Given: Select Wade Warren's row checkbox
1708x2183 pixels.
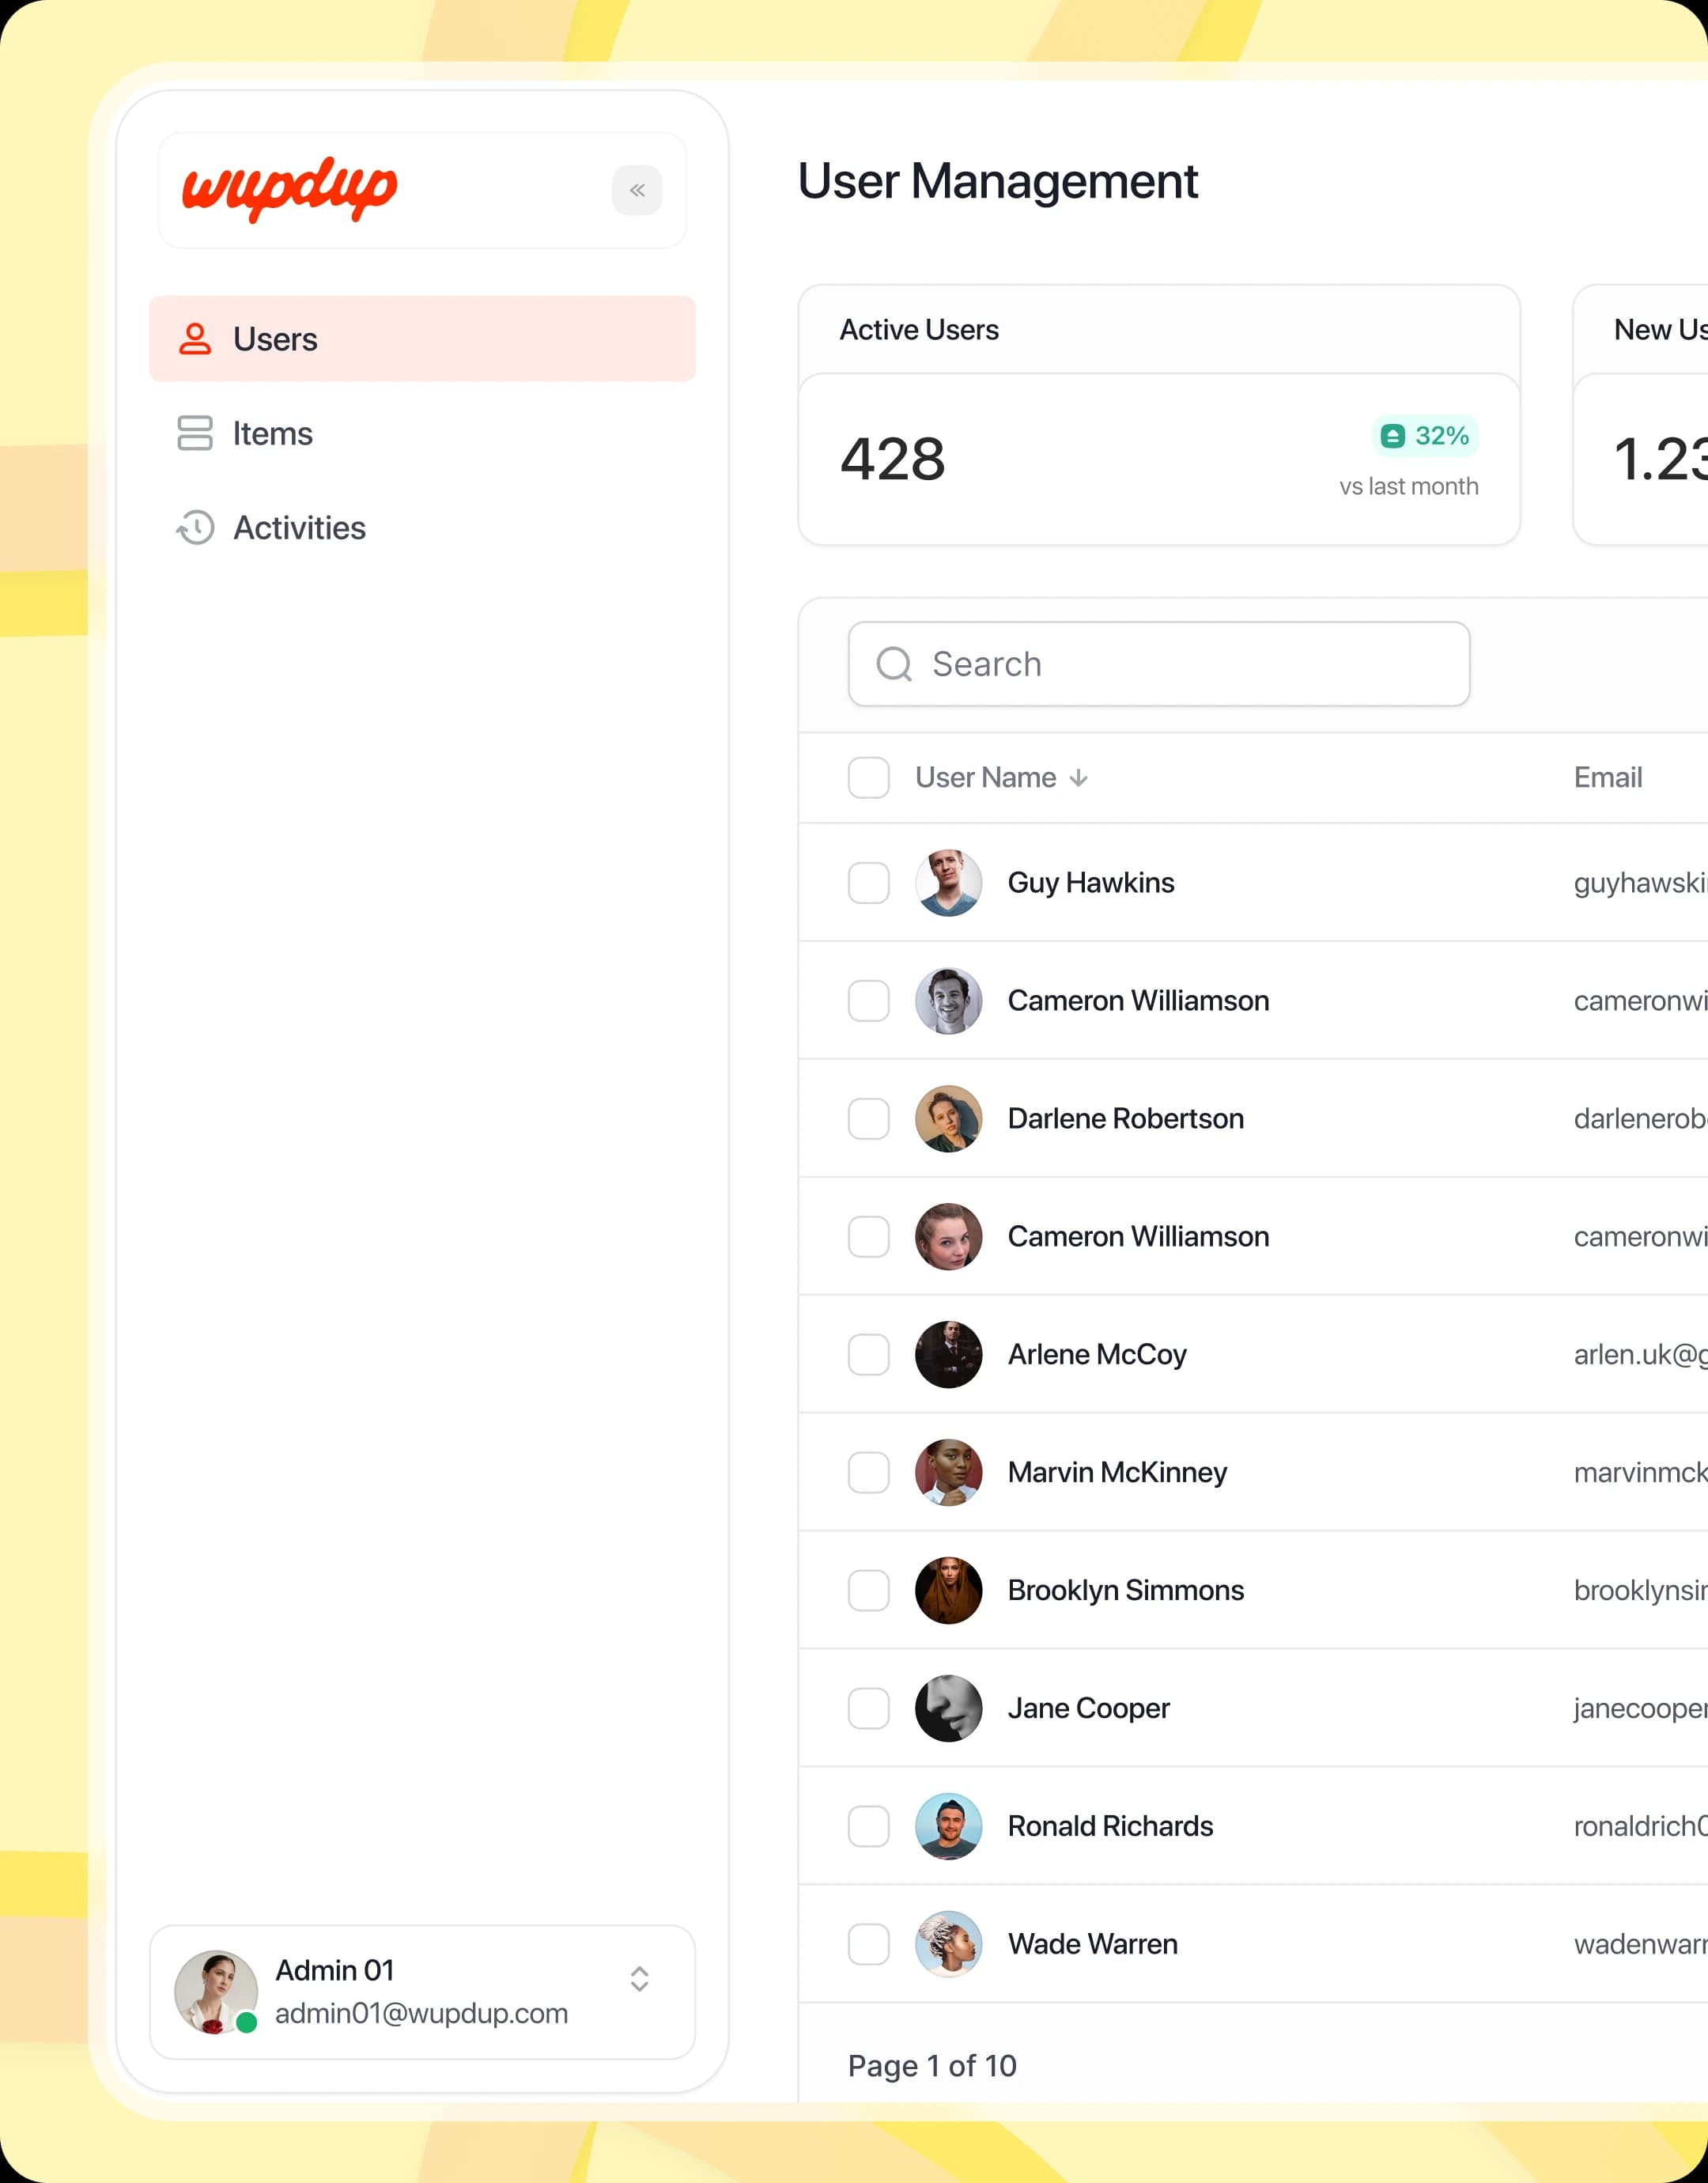Looking at the screenshot, I should (868, 1944).
